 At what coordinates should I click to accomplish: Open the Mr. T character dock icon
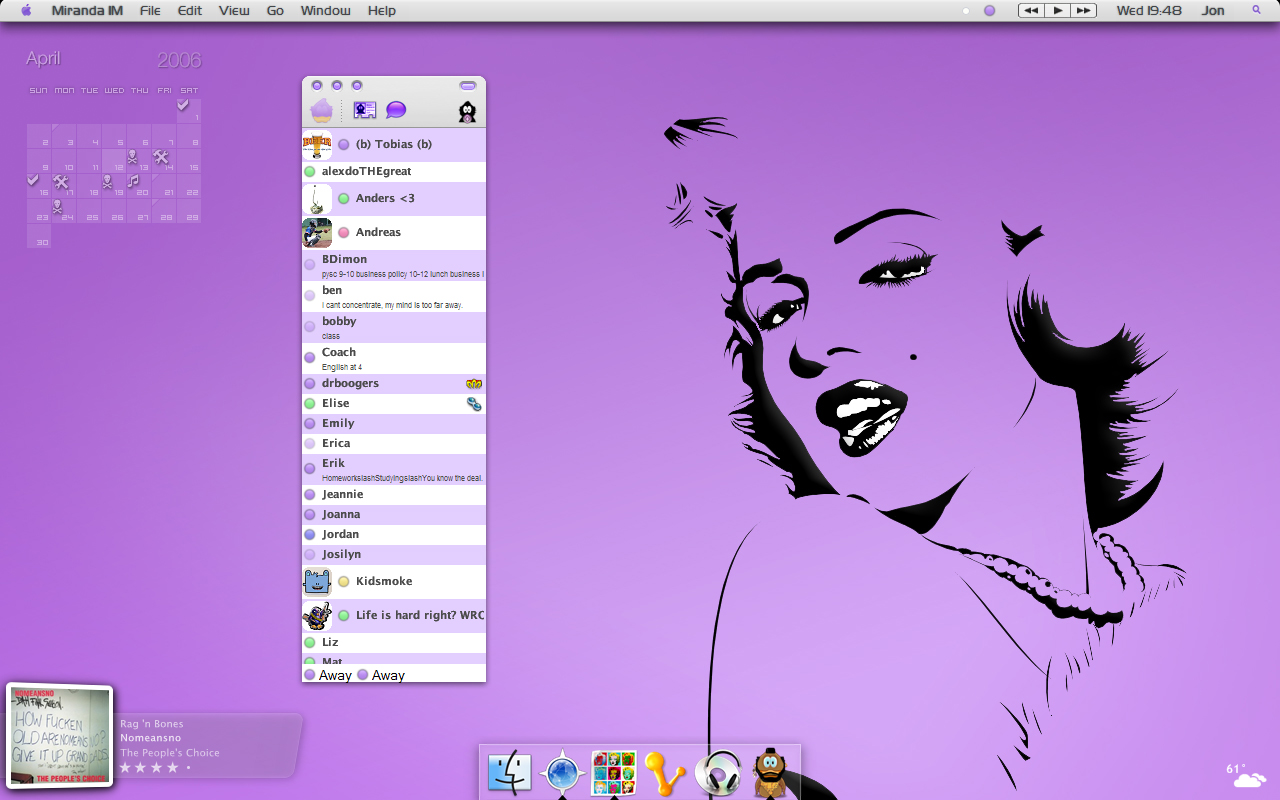point(769,773)
